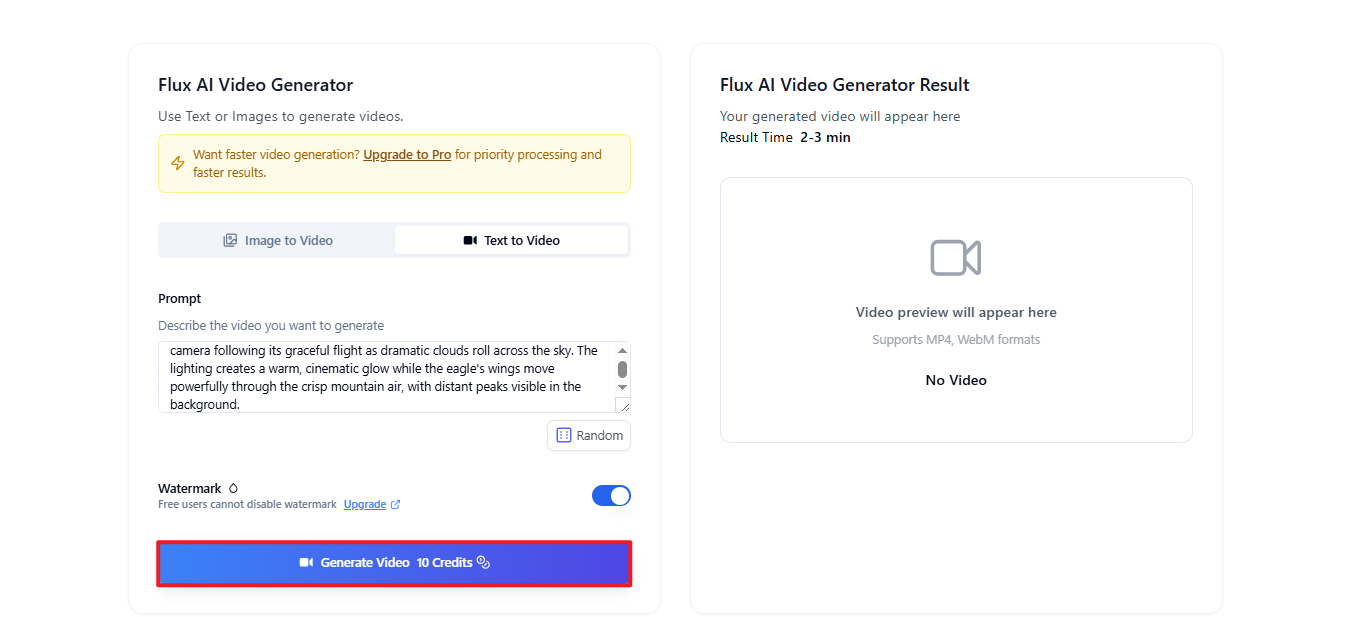This screenshot has height=617, width=1346.
Task: Click the dice icon on the Random button
Action: tap(565, 435)
